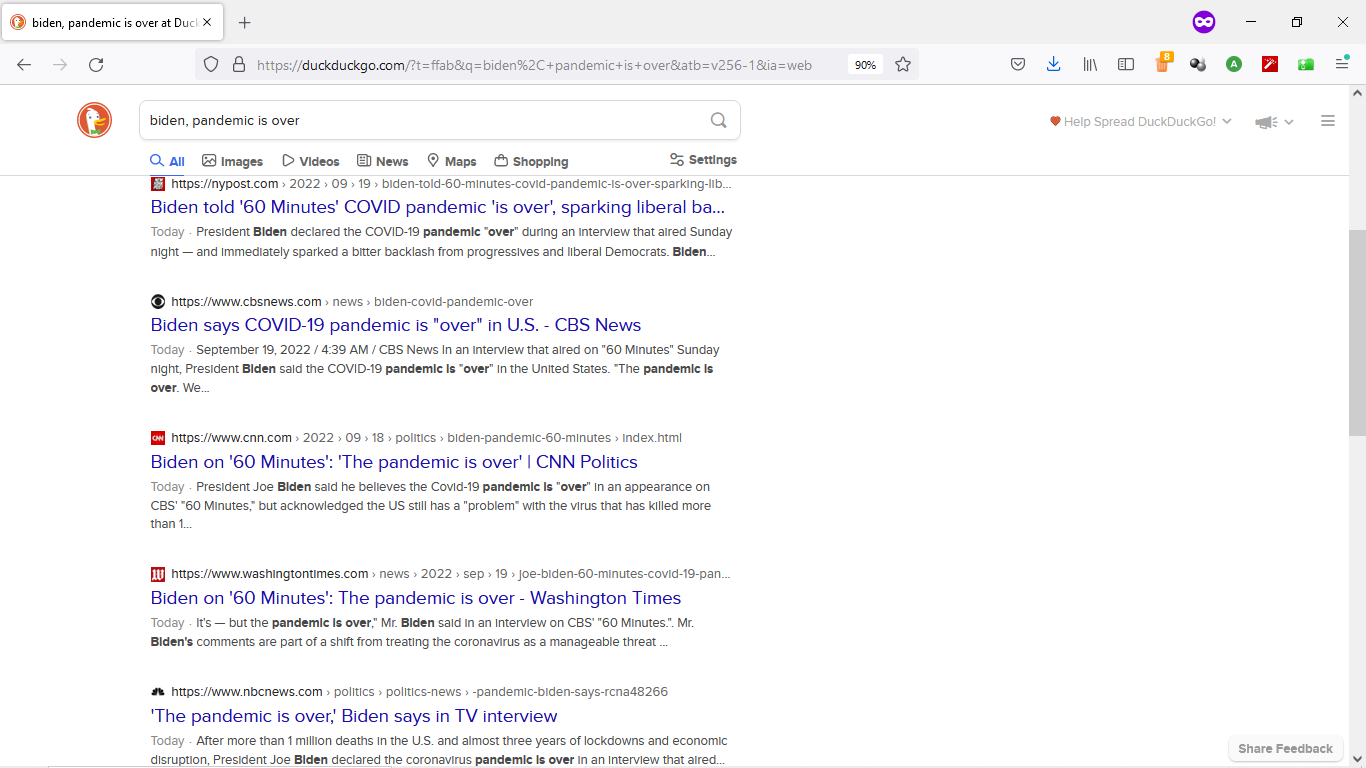The height and width of the screenshot is (768, 1366).
Task: Expand the Help Spread DuckDuckGo dropdown
Action: pos(1141,121)
